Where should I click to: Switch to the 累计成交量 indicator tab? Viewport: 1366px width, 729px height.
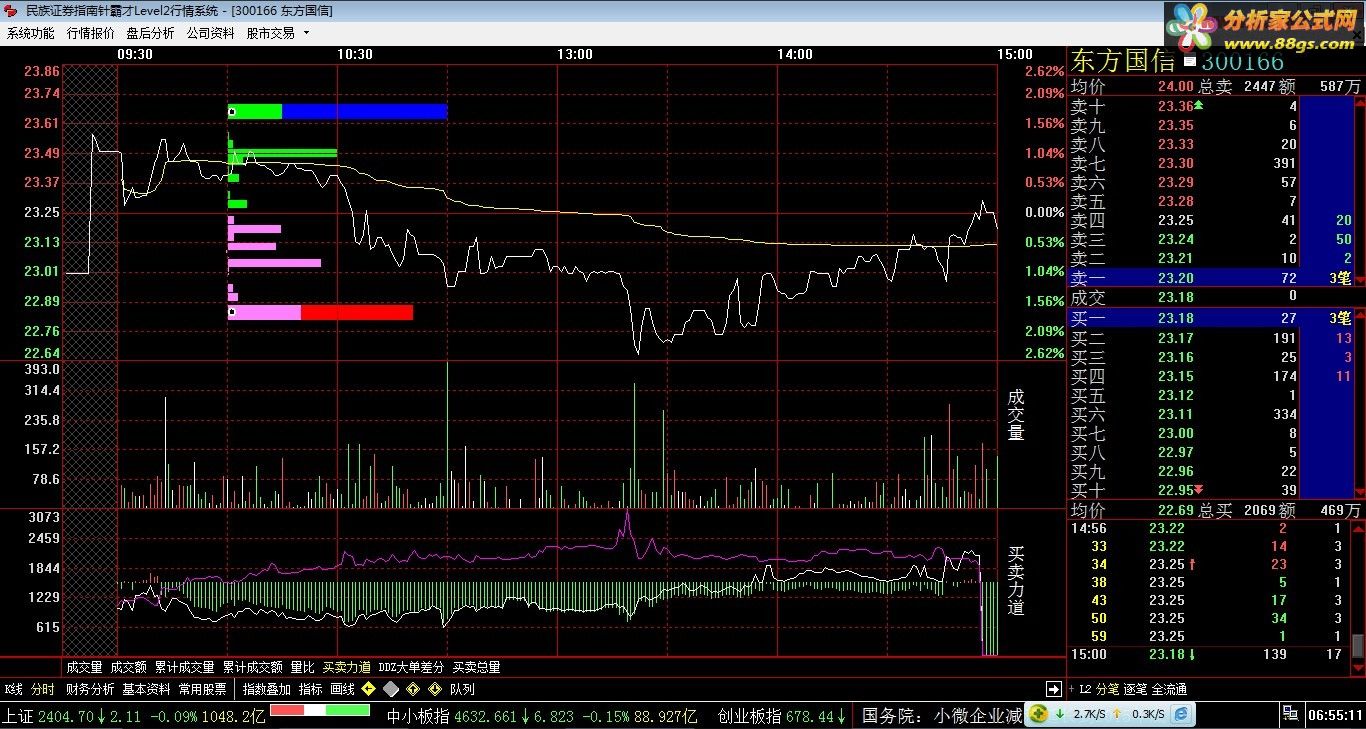[184, 667]
